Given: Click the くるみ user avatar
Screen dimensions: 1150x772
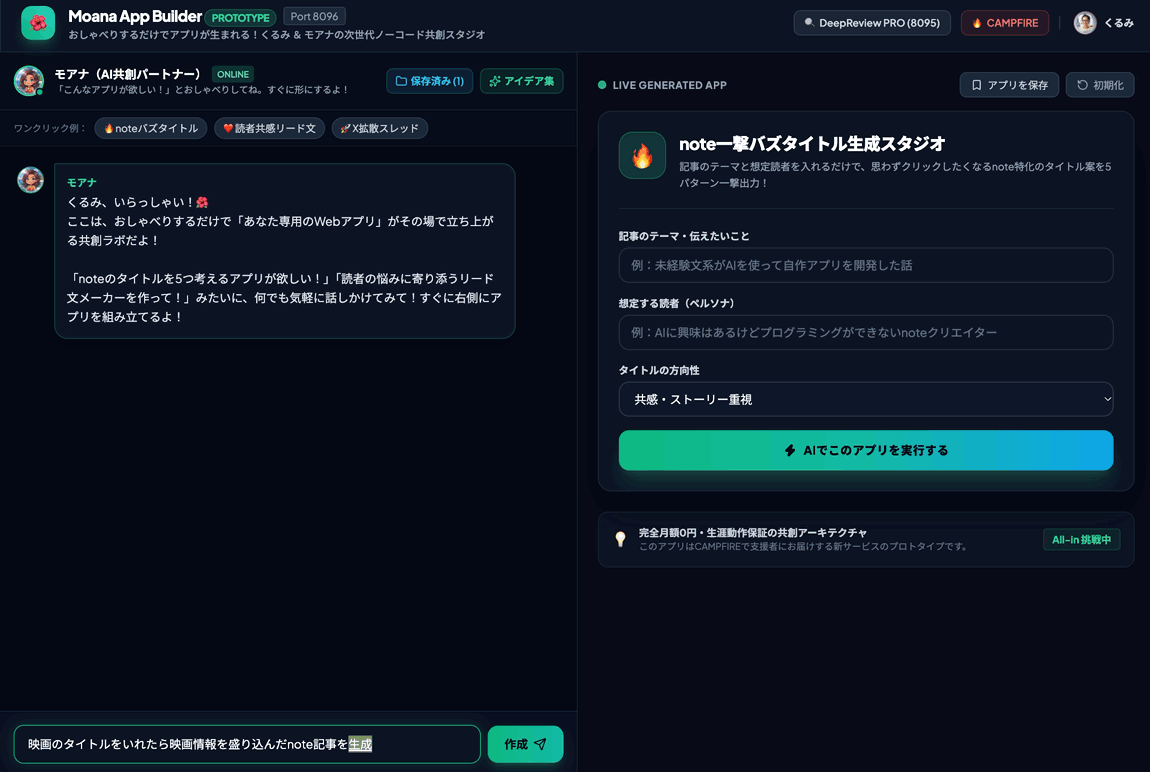Looking at the screenshot, I should click(1085, 23).
